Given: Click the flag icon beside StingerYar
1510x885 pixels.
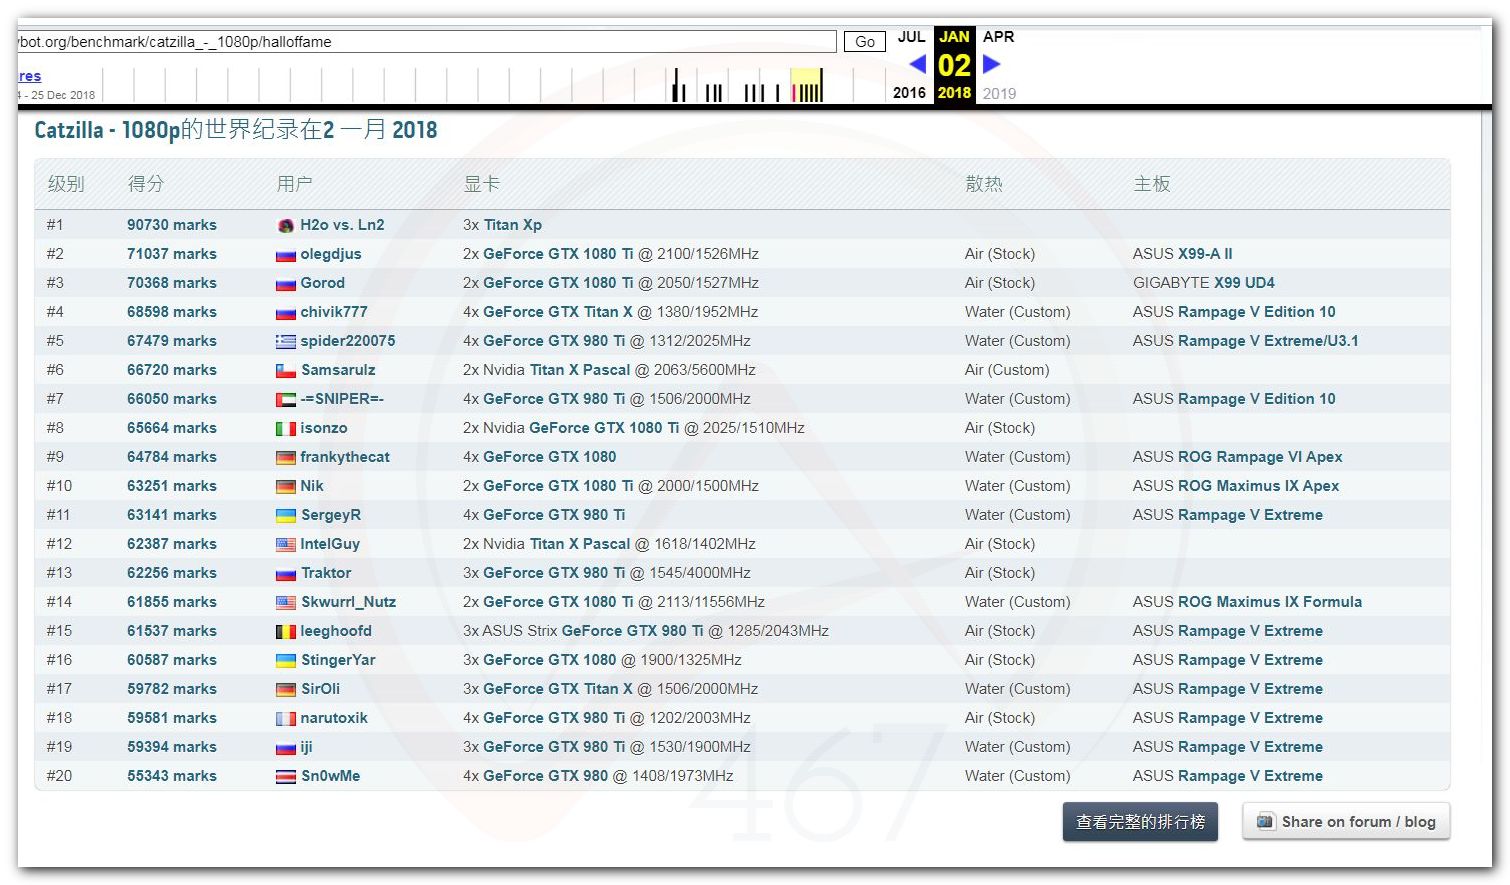Looking at the screenshot, I should click(x=286, y=661).
